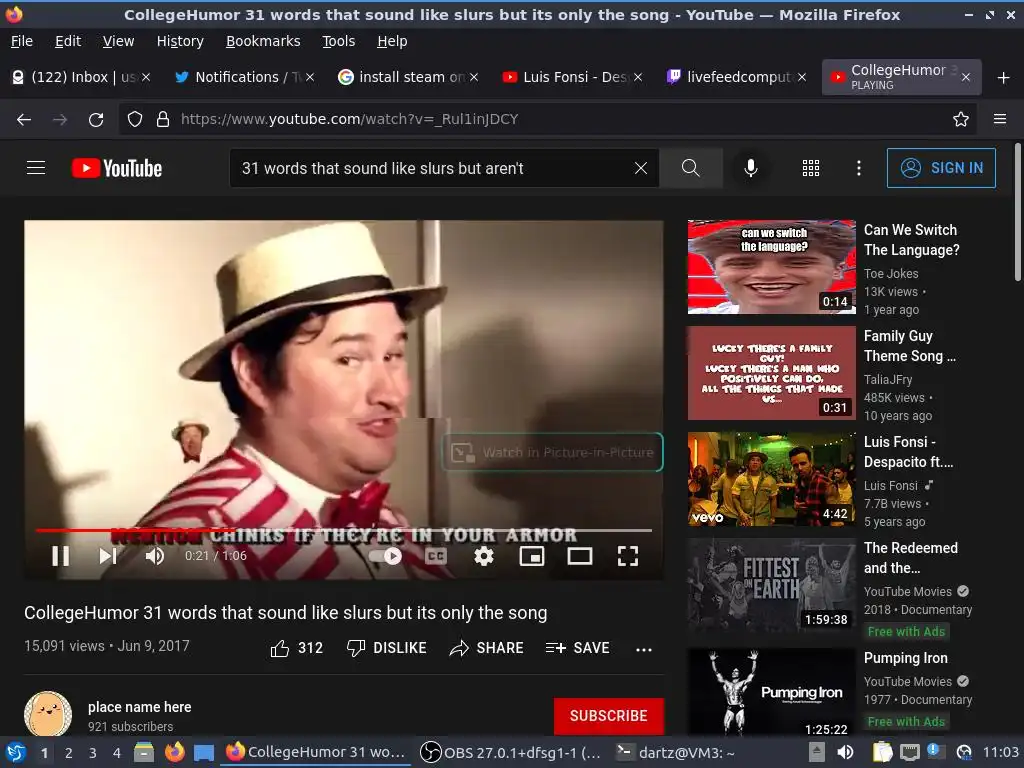The width and height of the screenshot is (1024, 768).
Task: Save video to playlist
Action: [577, 648]
